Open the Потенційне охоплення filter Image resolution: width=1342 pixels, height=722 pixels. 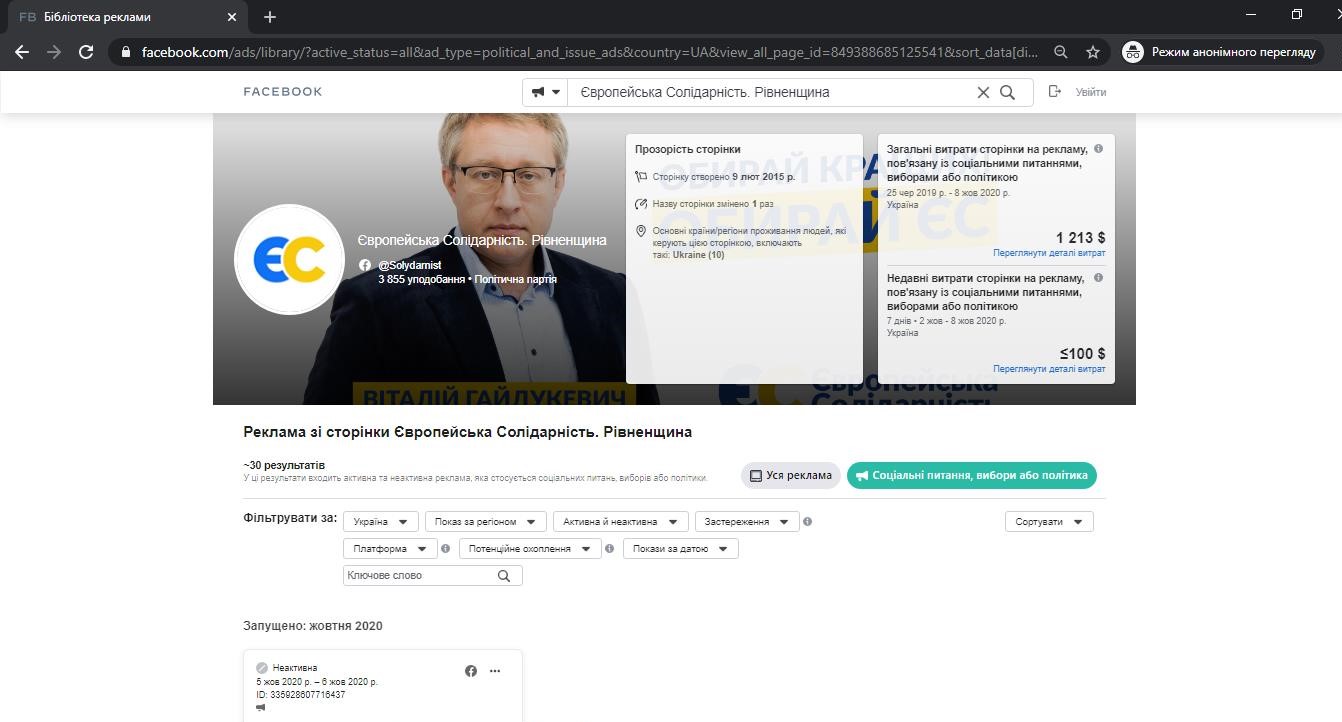[530, 549]
